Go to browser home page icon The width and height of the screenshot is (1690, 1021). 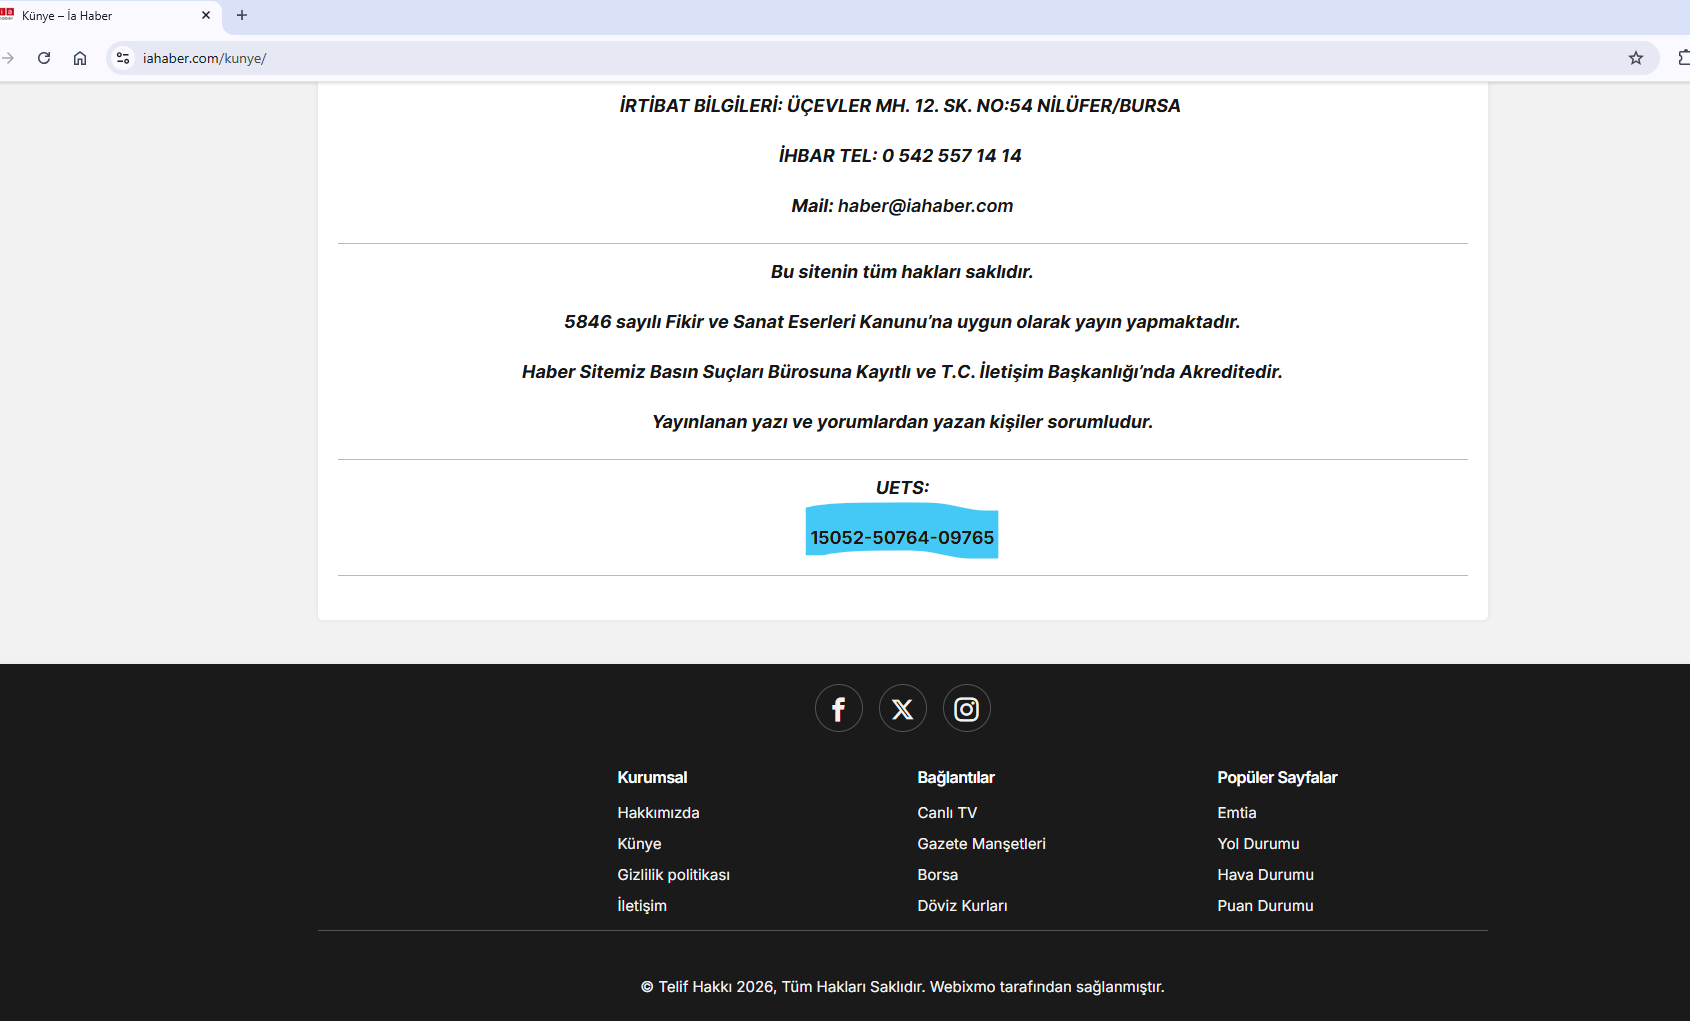pyautogui.click(x=80, y=58)
